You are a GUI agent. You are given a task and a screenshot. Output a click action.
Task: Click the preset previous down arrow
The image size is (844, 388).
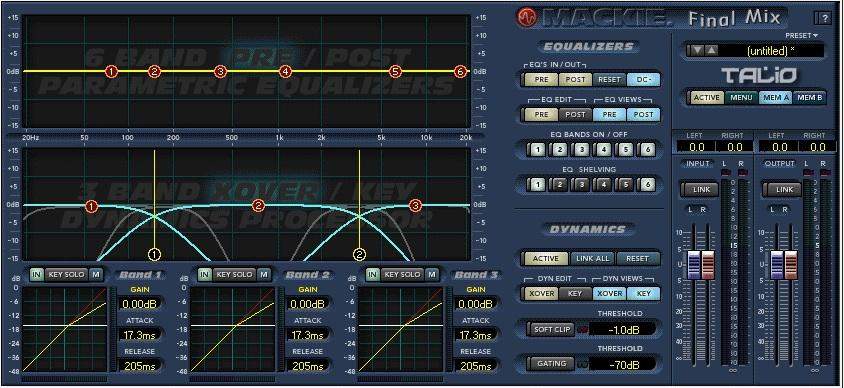click(698, 50)
